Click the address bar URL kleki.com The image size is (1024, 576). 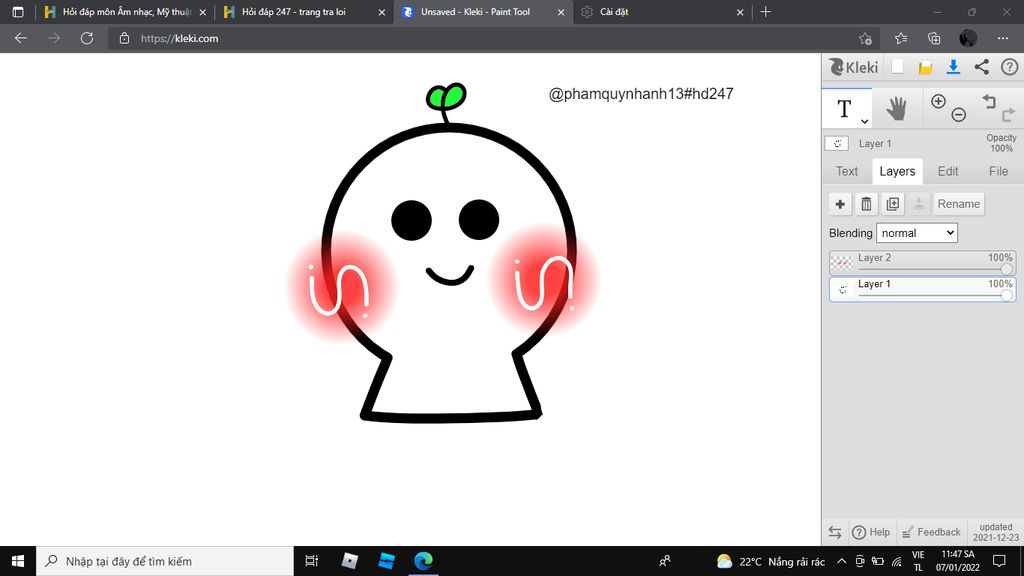(180, 39)
